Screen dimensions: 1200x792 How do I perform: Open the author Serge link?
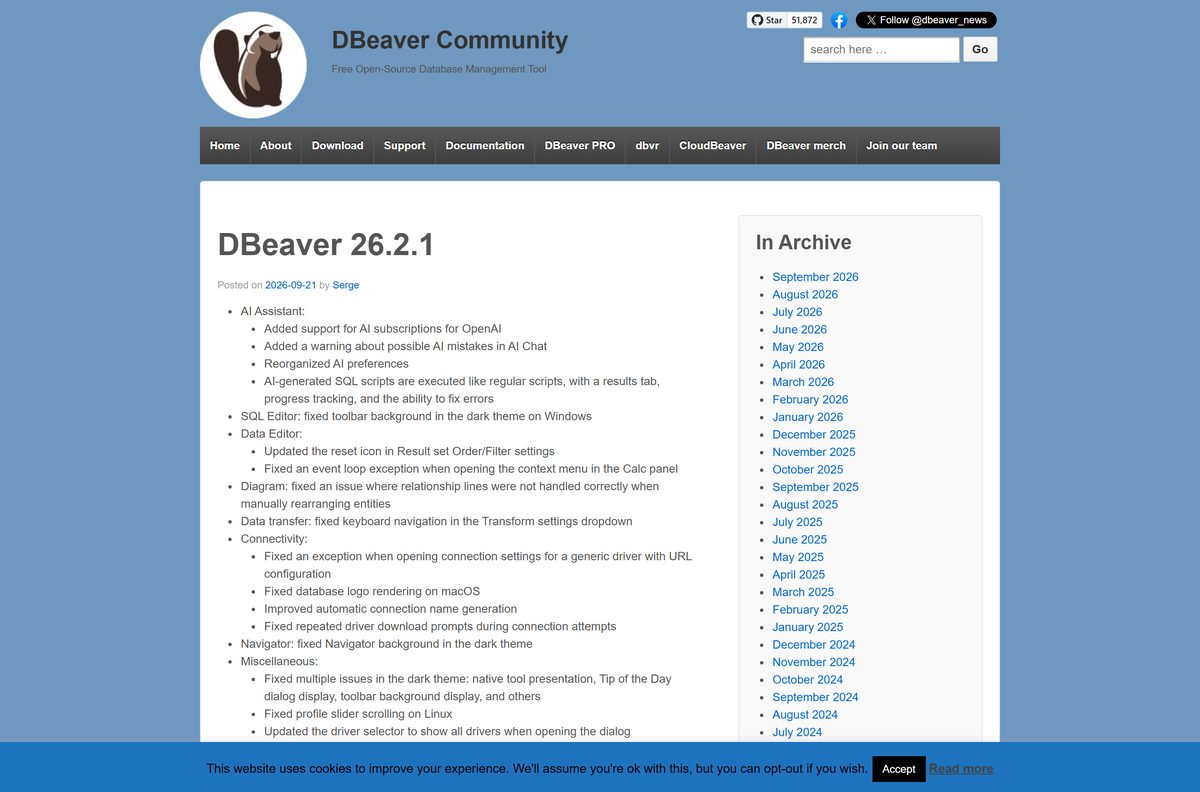346,285
